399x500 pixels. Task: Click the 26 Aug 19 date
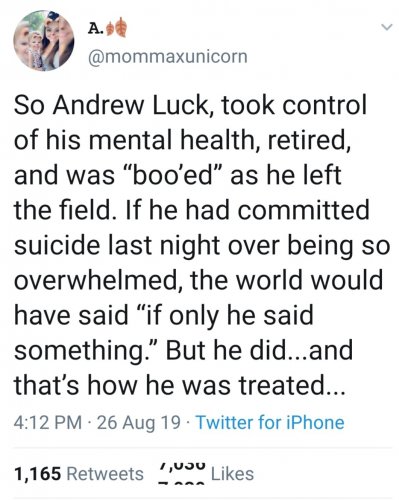click(x=138, y=423)
